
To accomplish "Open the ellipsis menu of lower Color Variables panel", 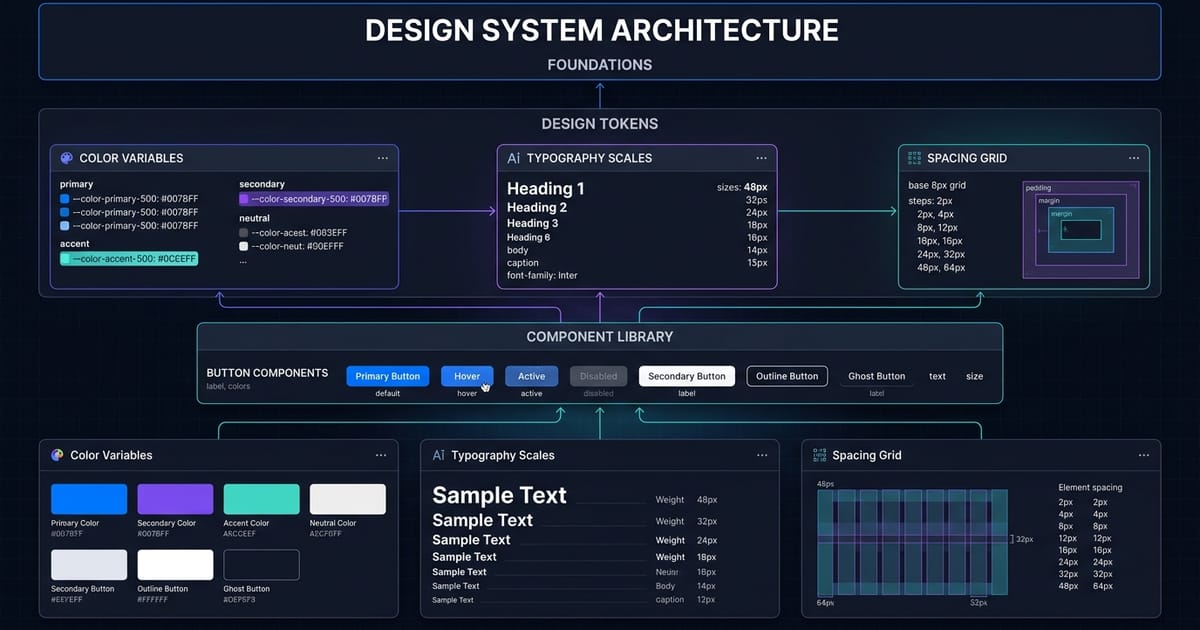I will click(381, 455).
